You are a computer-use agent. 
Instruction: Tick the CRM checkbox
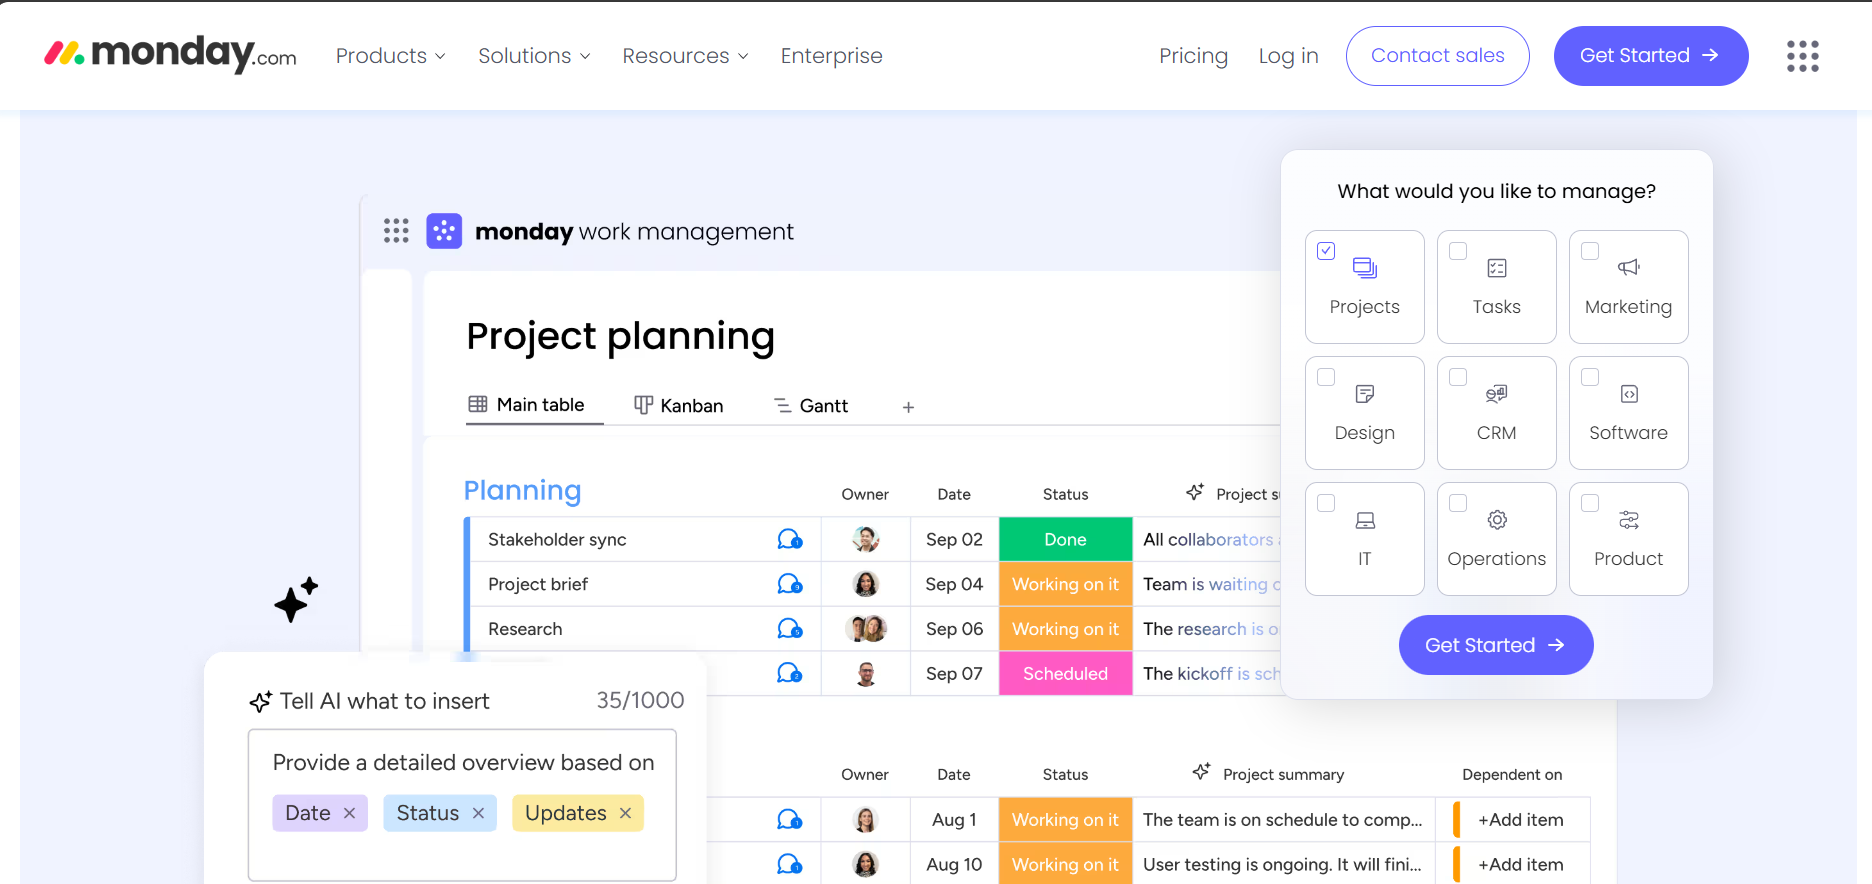(1458, 377)
